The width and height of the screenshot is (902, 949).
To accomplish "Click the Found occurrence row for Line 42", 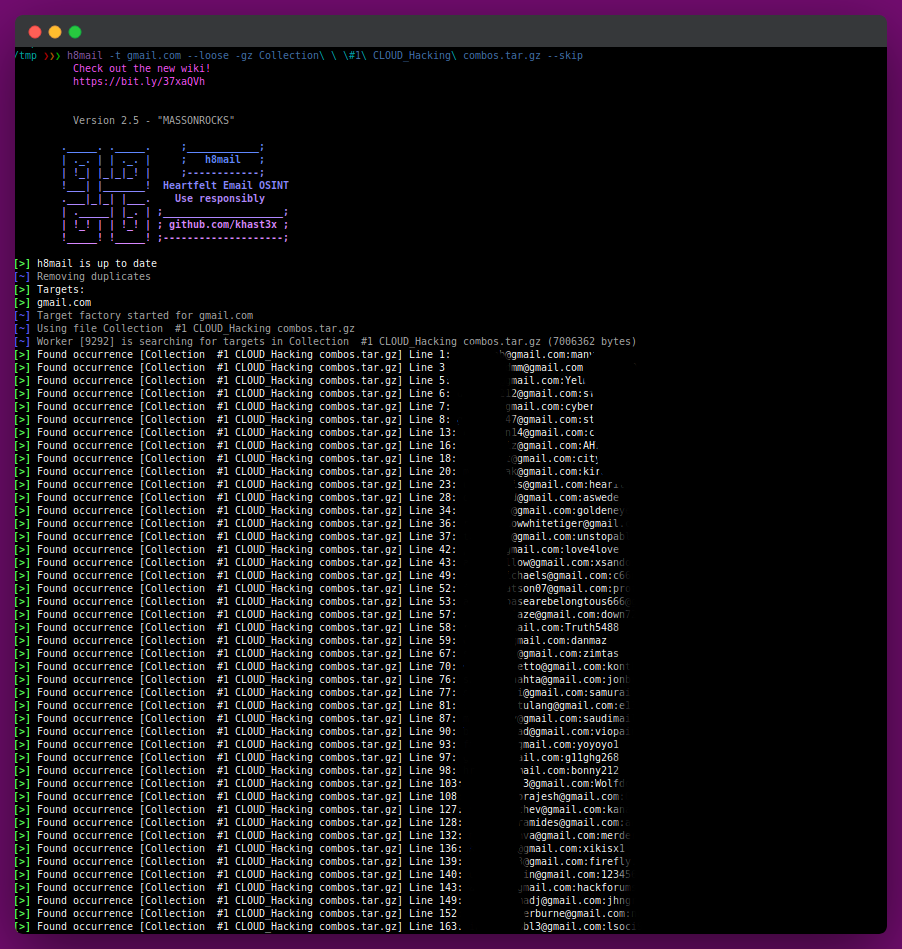I will tap(317, 550).
